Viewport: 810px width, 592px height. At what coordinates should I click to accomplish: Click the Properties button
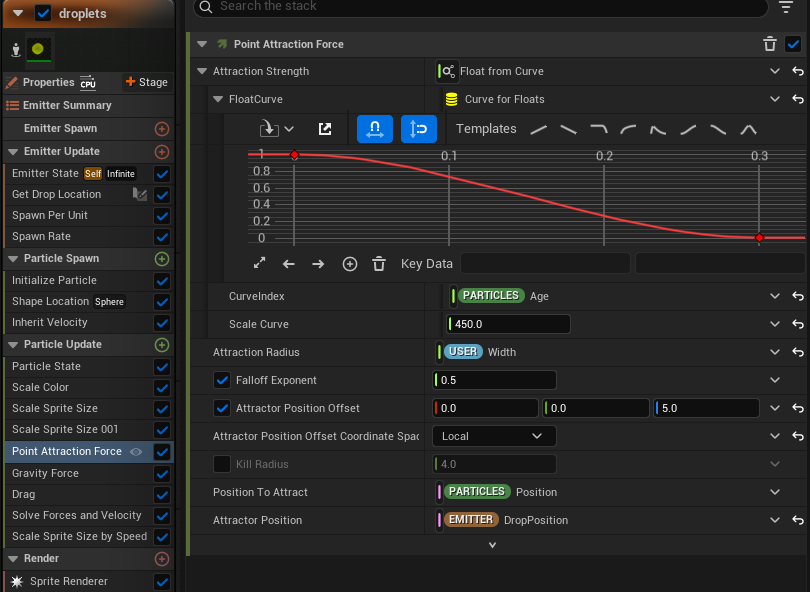pos(48,82)
